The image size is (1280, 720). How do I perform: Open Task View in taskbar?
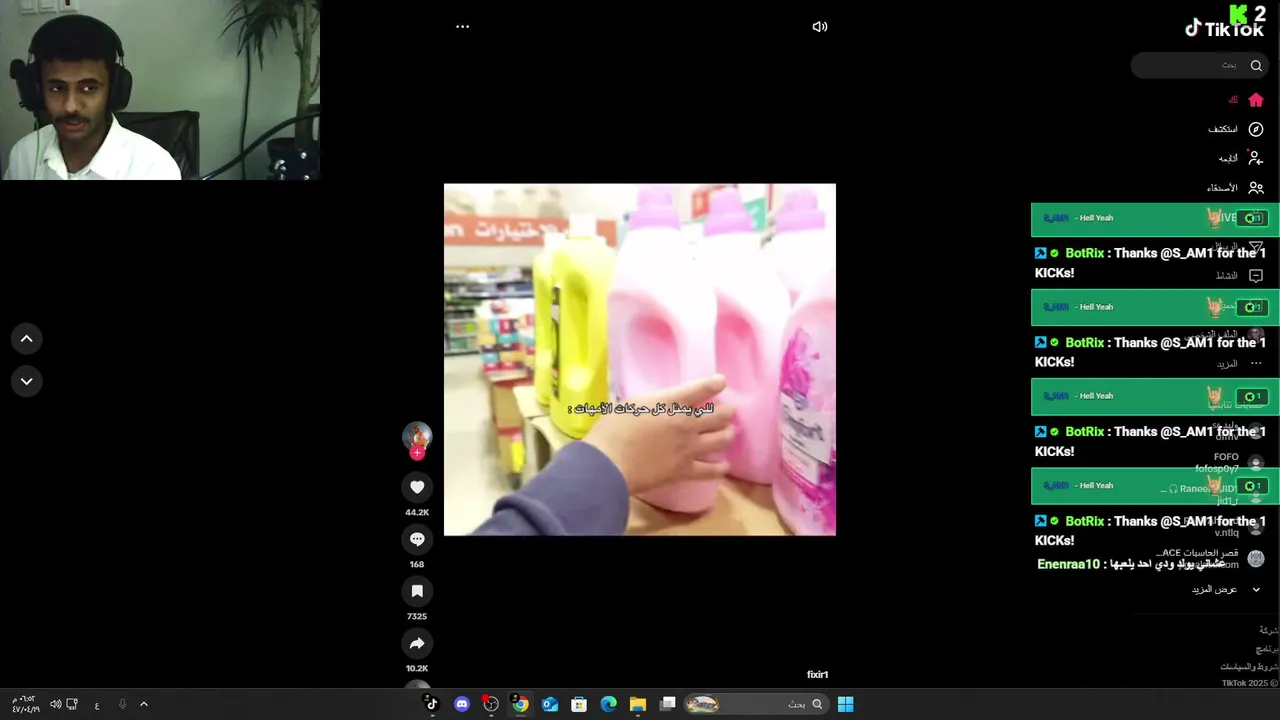(x=668, y=704)
